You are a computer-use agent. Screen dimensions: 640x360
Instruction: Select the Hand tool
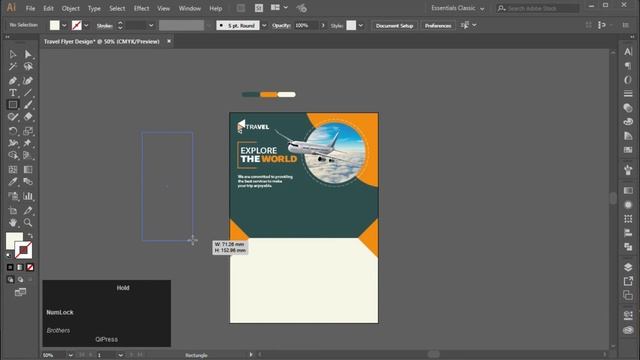coord(13,223)
